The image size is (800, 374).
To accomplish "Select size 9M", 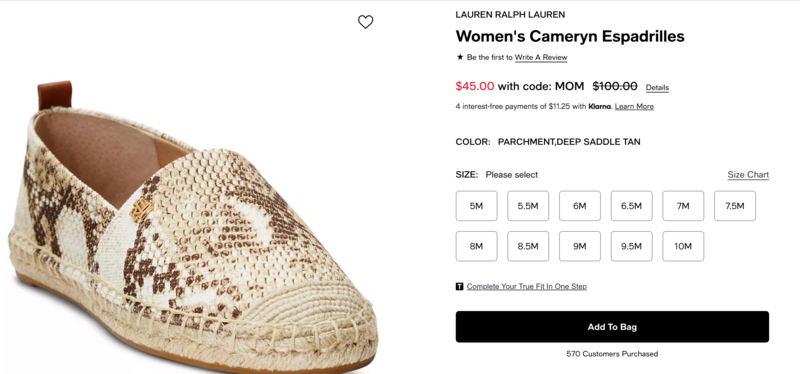I will click(x=580, y=246).
